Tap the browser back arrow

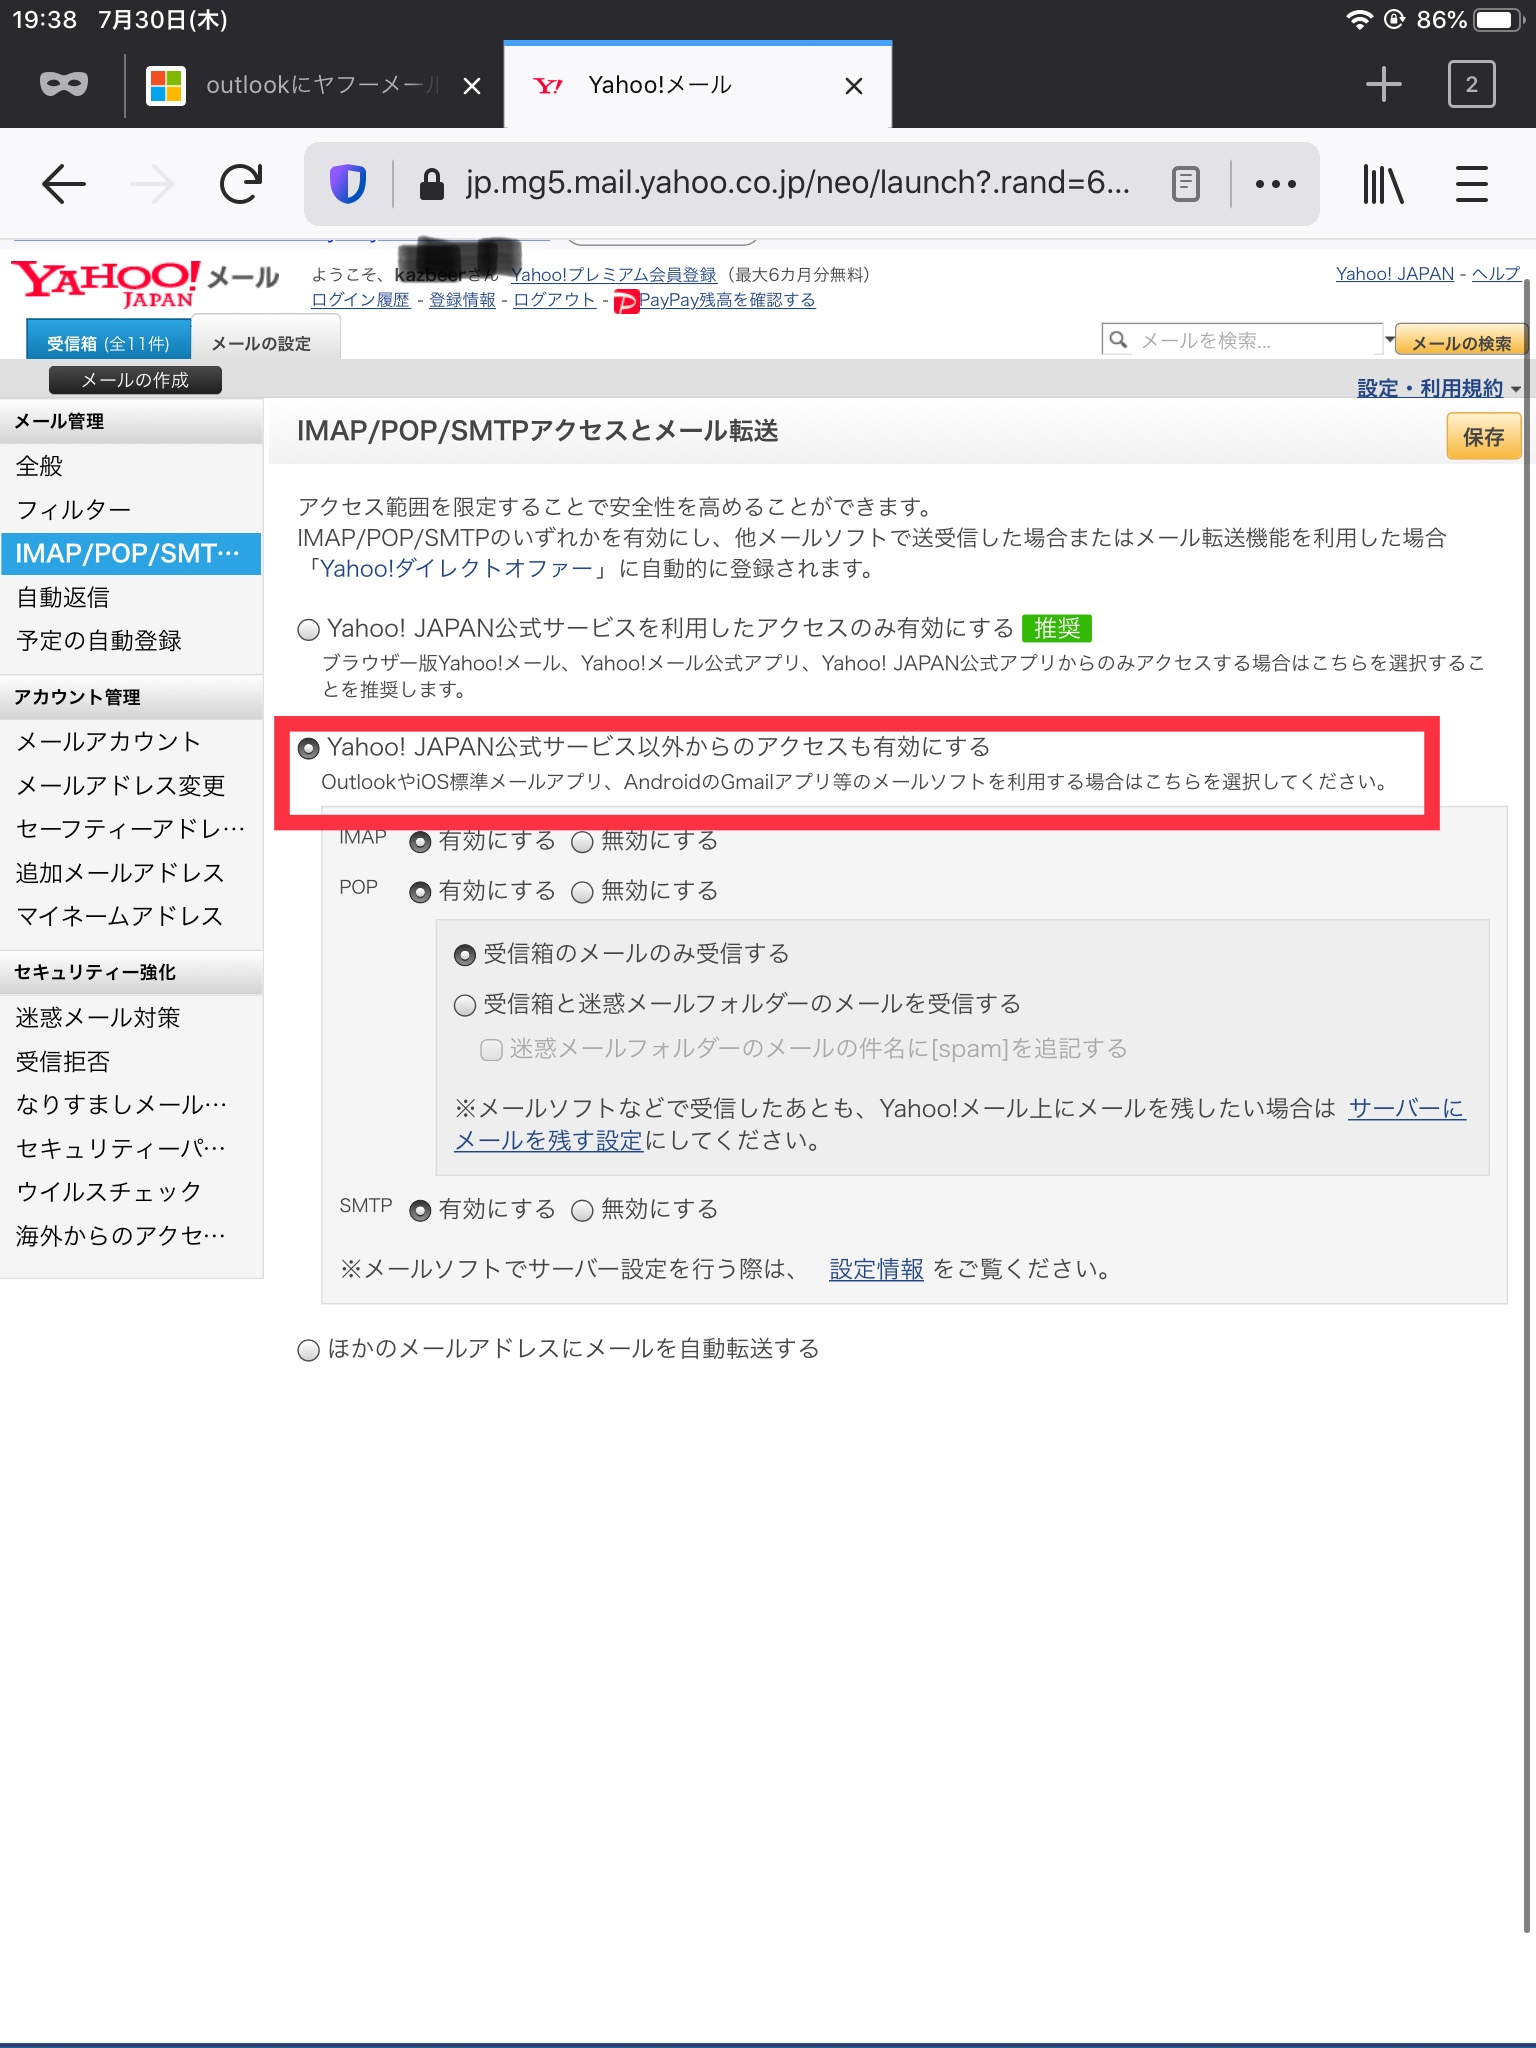click(64, 184)
